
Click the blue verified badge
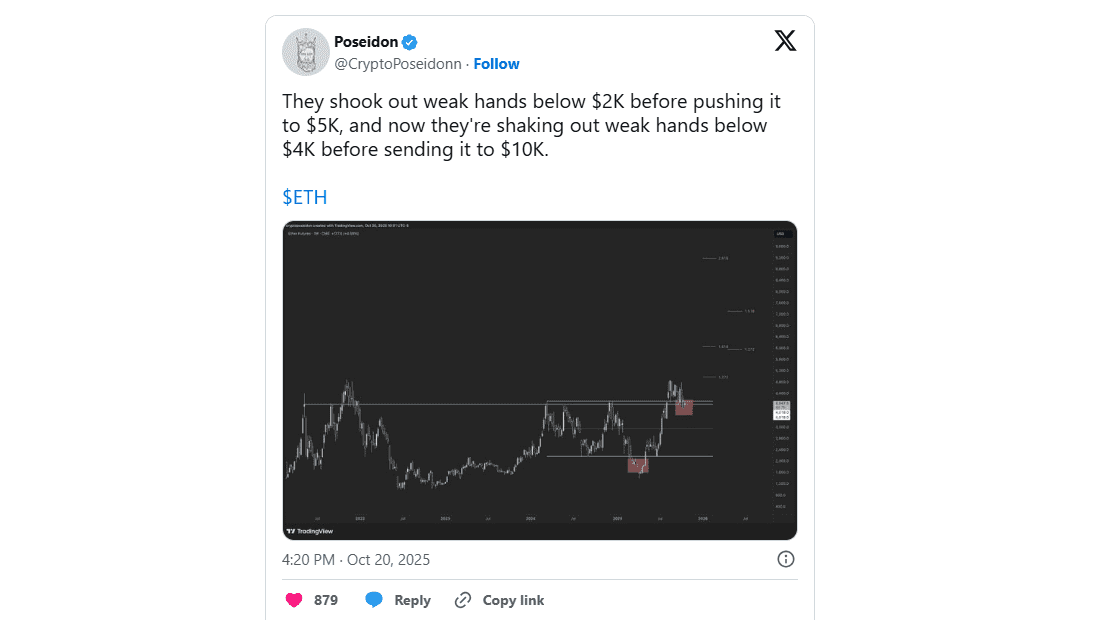410,42
